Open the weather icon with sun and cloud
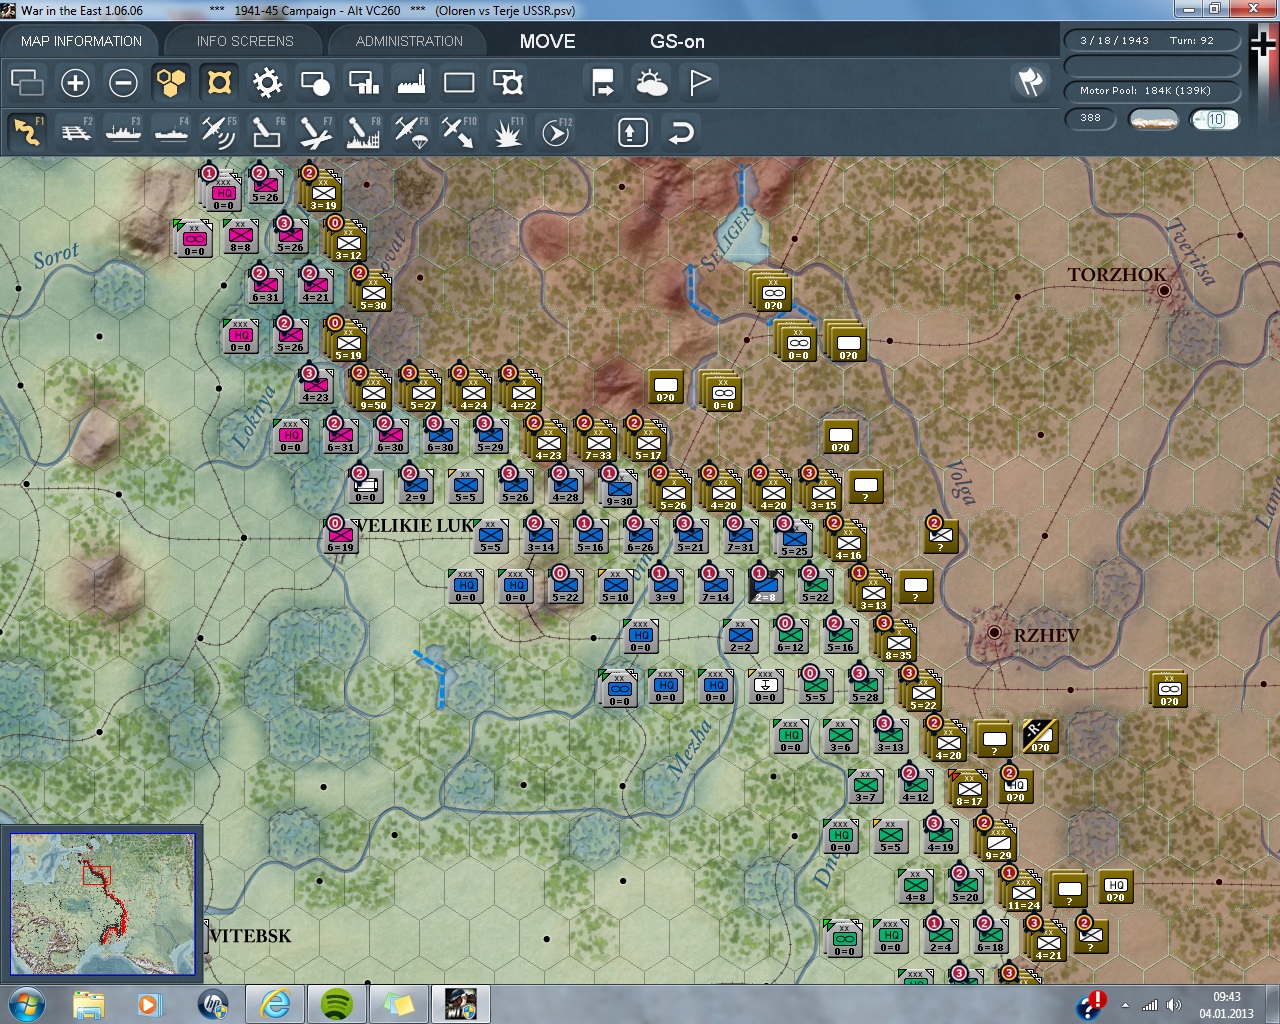Screen dimensions: 1280x1024 tap(652, 82)
